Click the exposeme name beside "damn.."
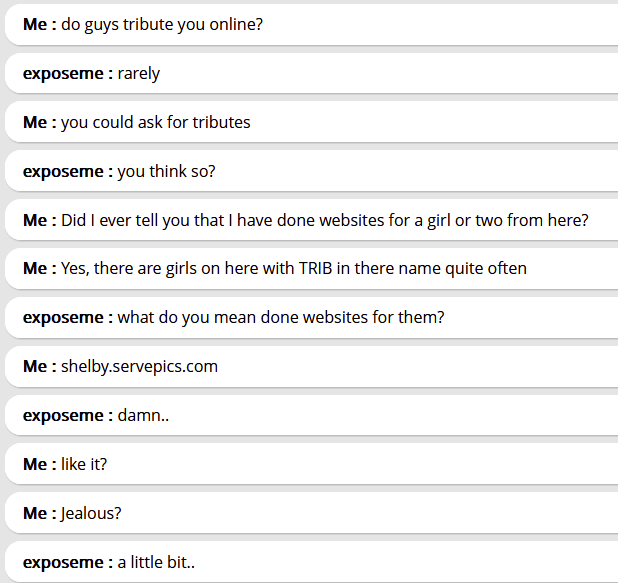Viewport: 618px width, 583px height. tap(62, 415)
